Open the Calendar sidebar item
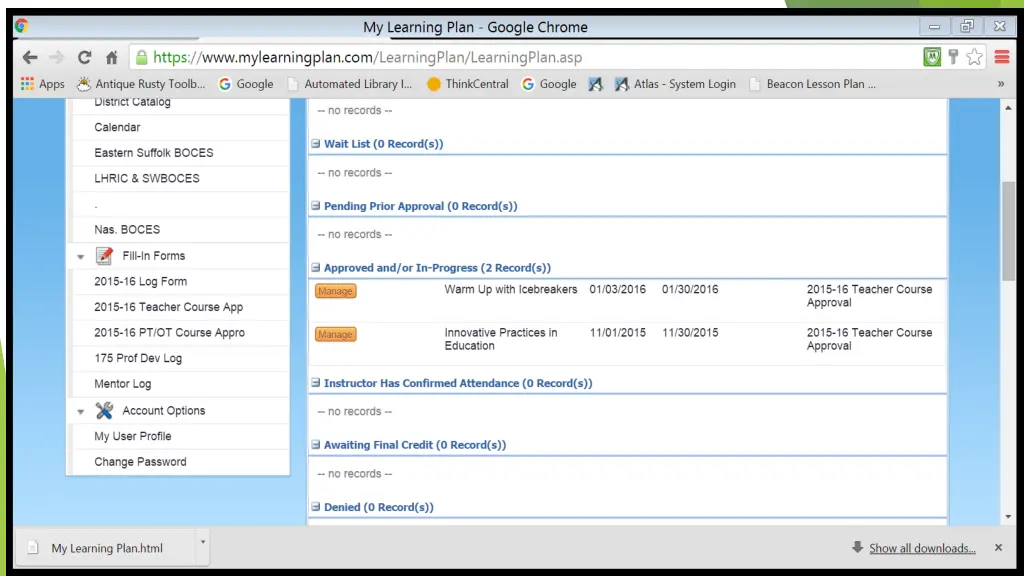The image size is (1024, 576). click(117, 128)
